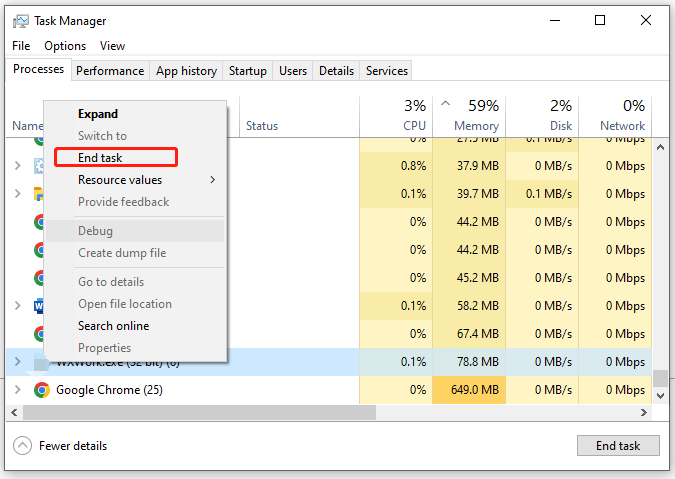675x479 pixels.
Task: Select Search online in the context menu
Action: [x=113, y=326]
